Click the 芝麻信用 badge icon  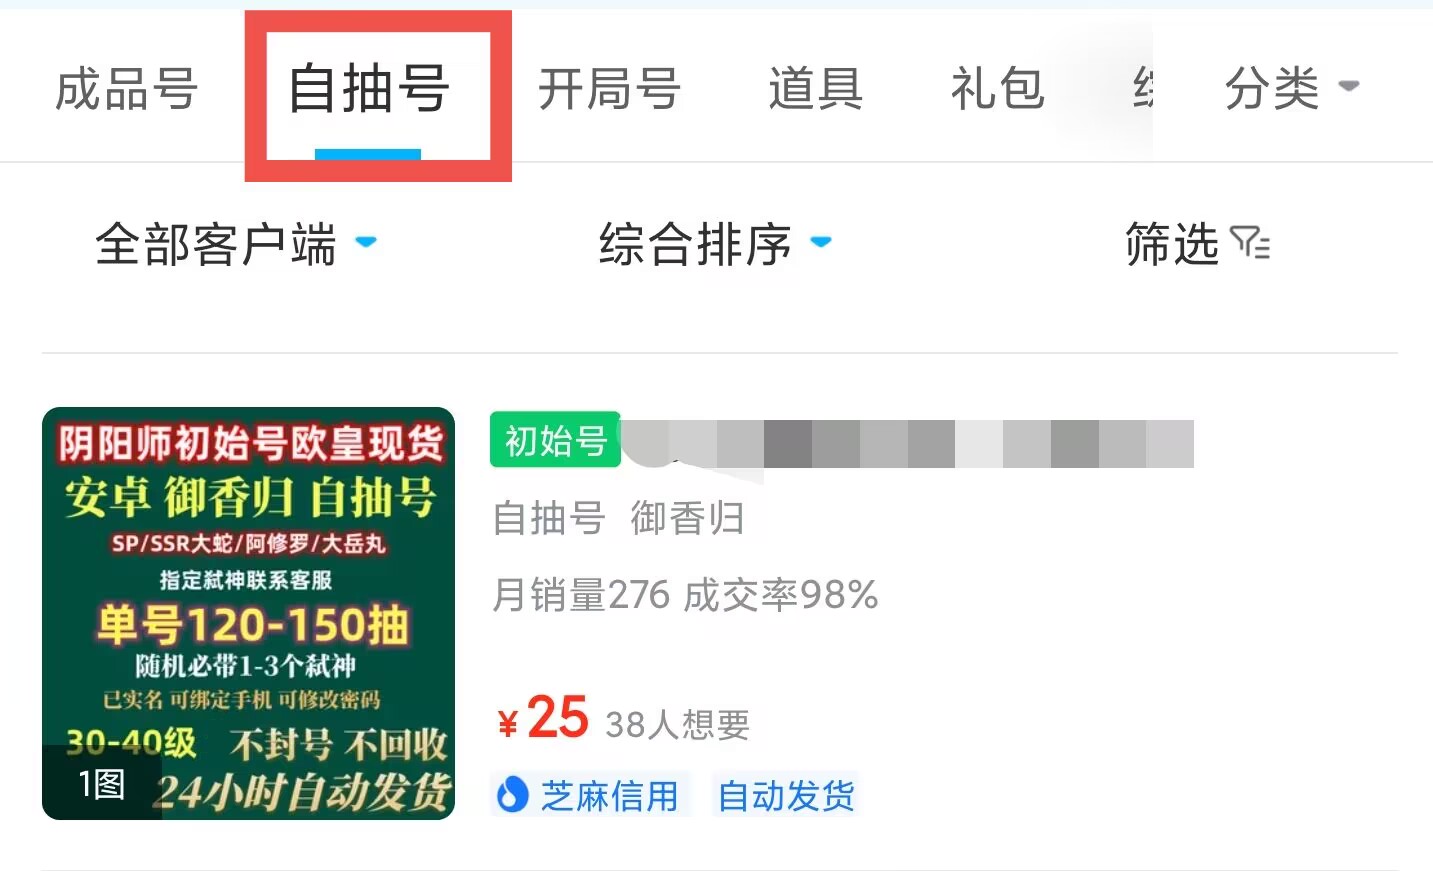pyautogui.click(x=513, y=796)
